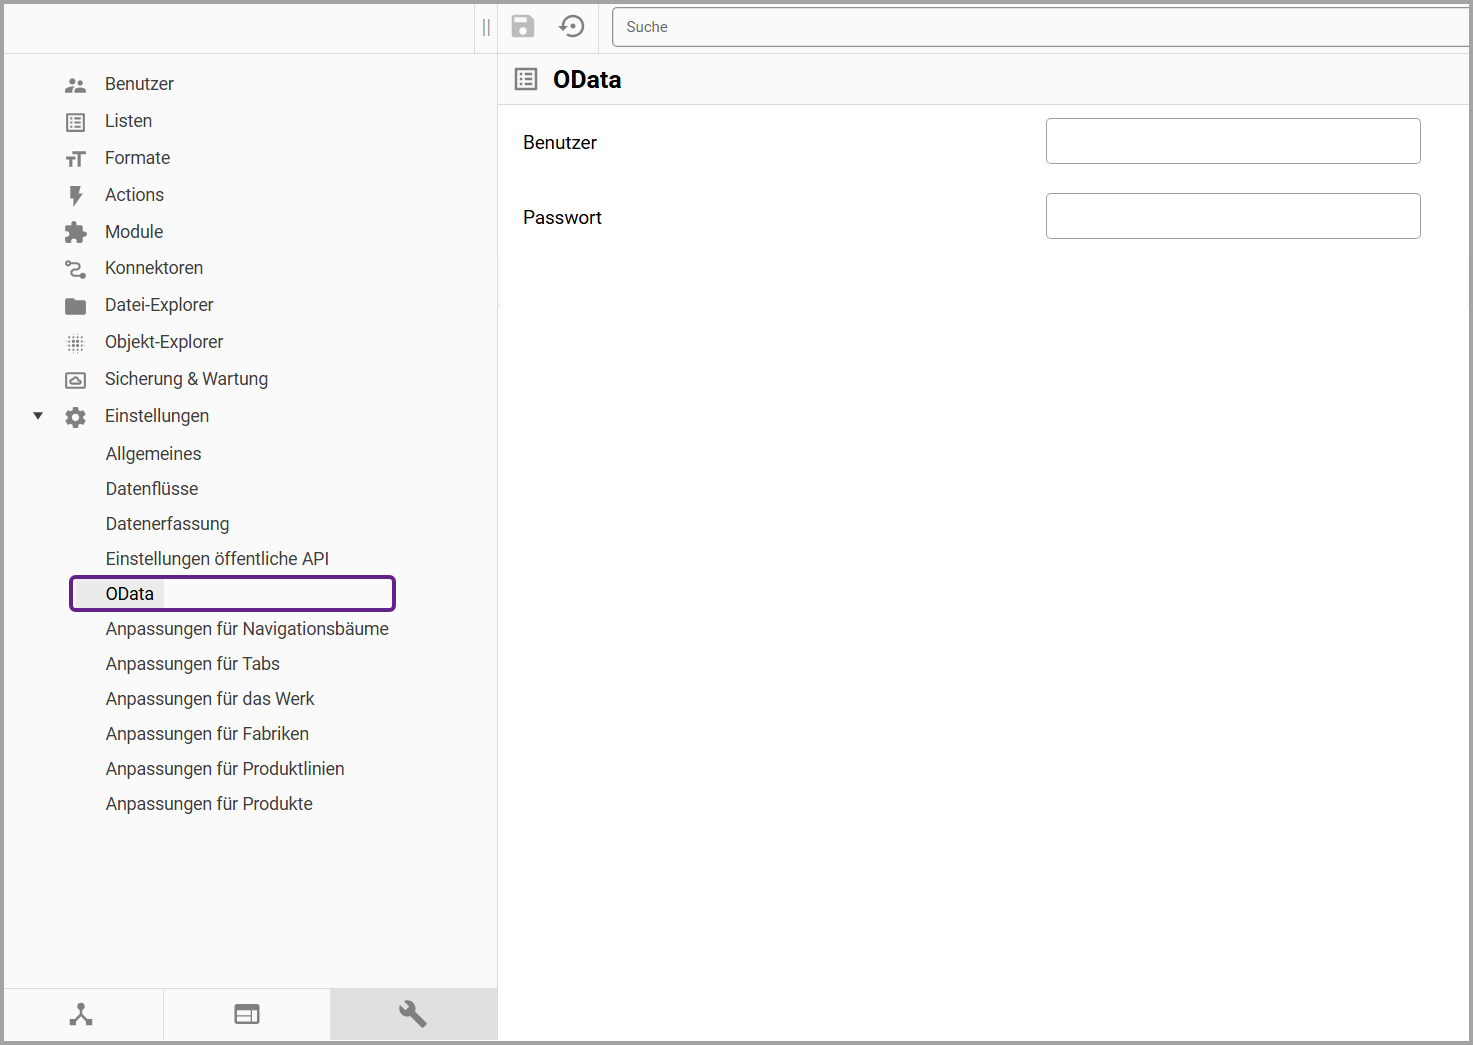Image resolution: width=1473 pixels, height=1045 pixels.
Task: Click the save disk icon in toolbar
Action: click(x=523, y=27)
